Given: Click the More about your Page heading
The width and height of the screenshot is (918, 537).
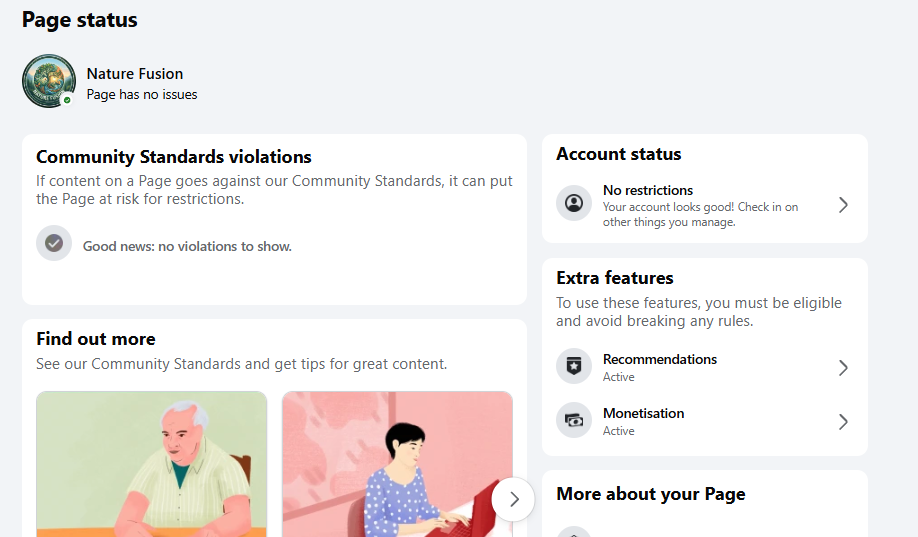Looking at the screenshot, I should [651, 494].
